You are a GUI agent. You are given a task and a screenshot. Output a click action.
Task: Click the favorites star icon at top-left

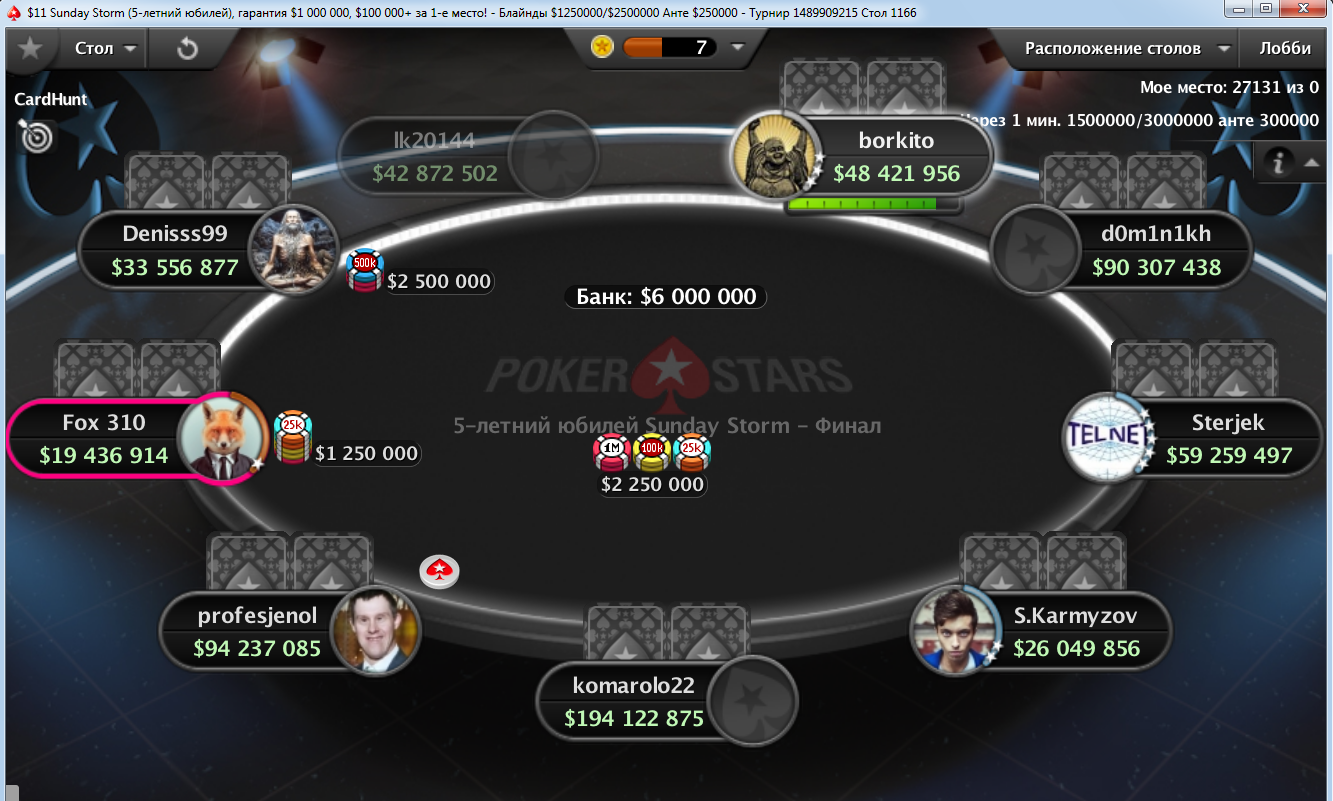coord(30,48)
